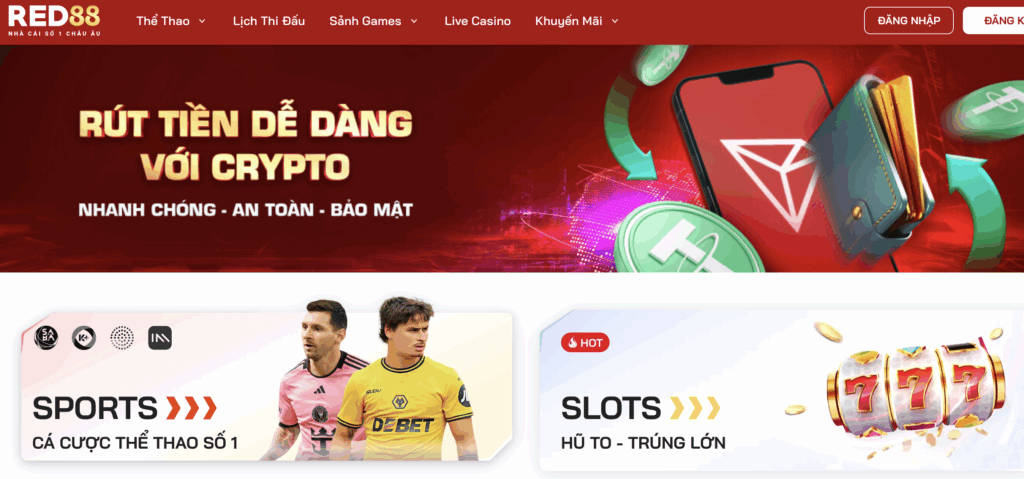Select the dotted circle provider icon
Viewport: 1024px width, 479px height.
click(121, 337)
